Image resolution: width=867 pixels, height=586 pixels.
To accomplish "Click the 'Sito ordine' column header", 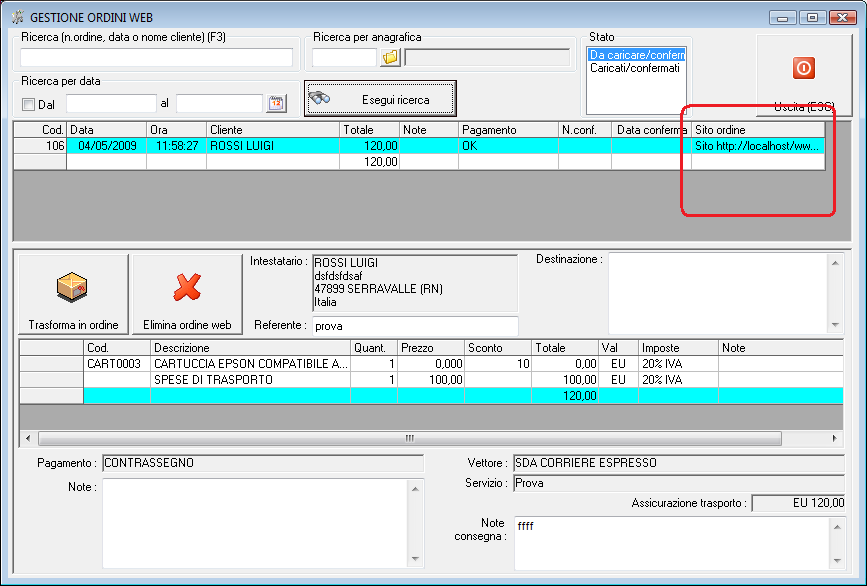I will pos(758,130).
